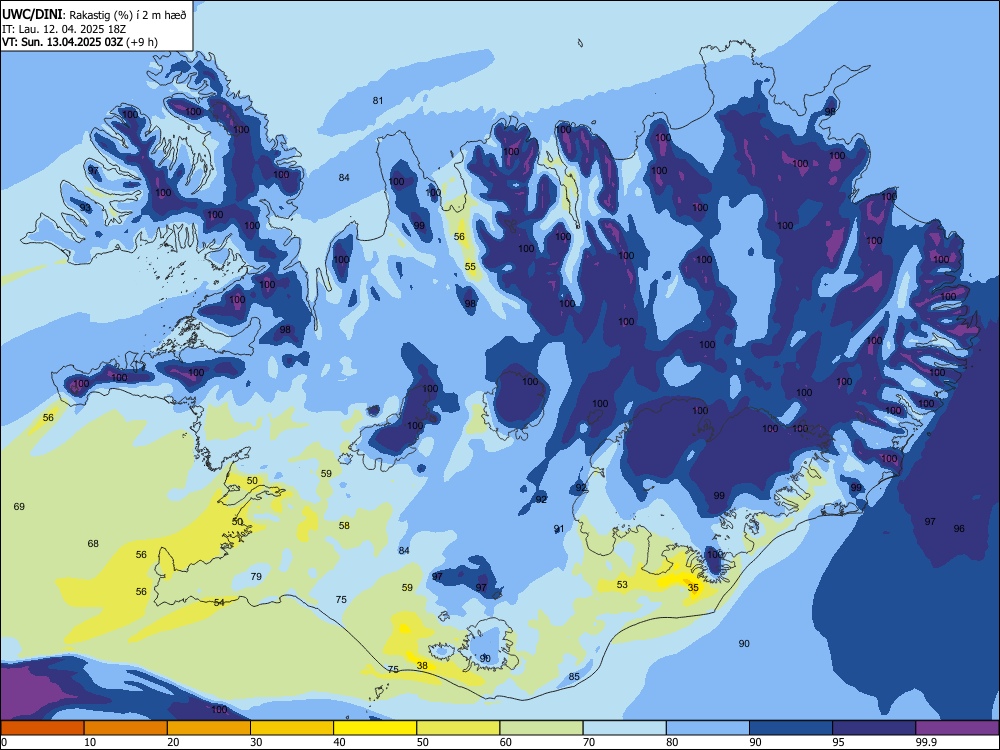
Task: Click the '99.9' tick label on the legend
Action: (925, 742)
